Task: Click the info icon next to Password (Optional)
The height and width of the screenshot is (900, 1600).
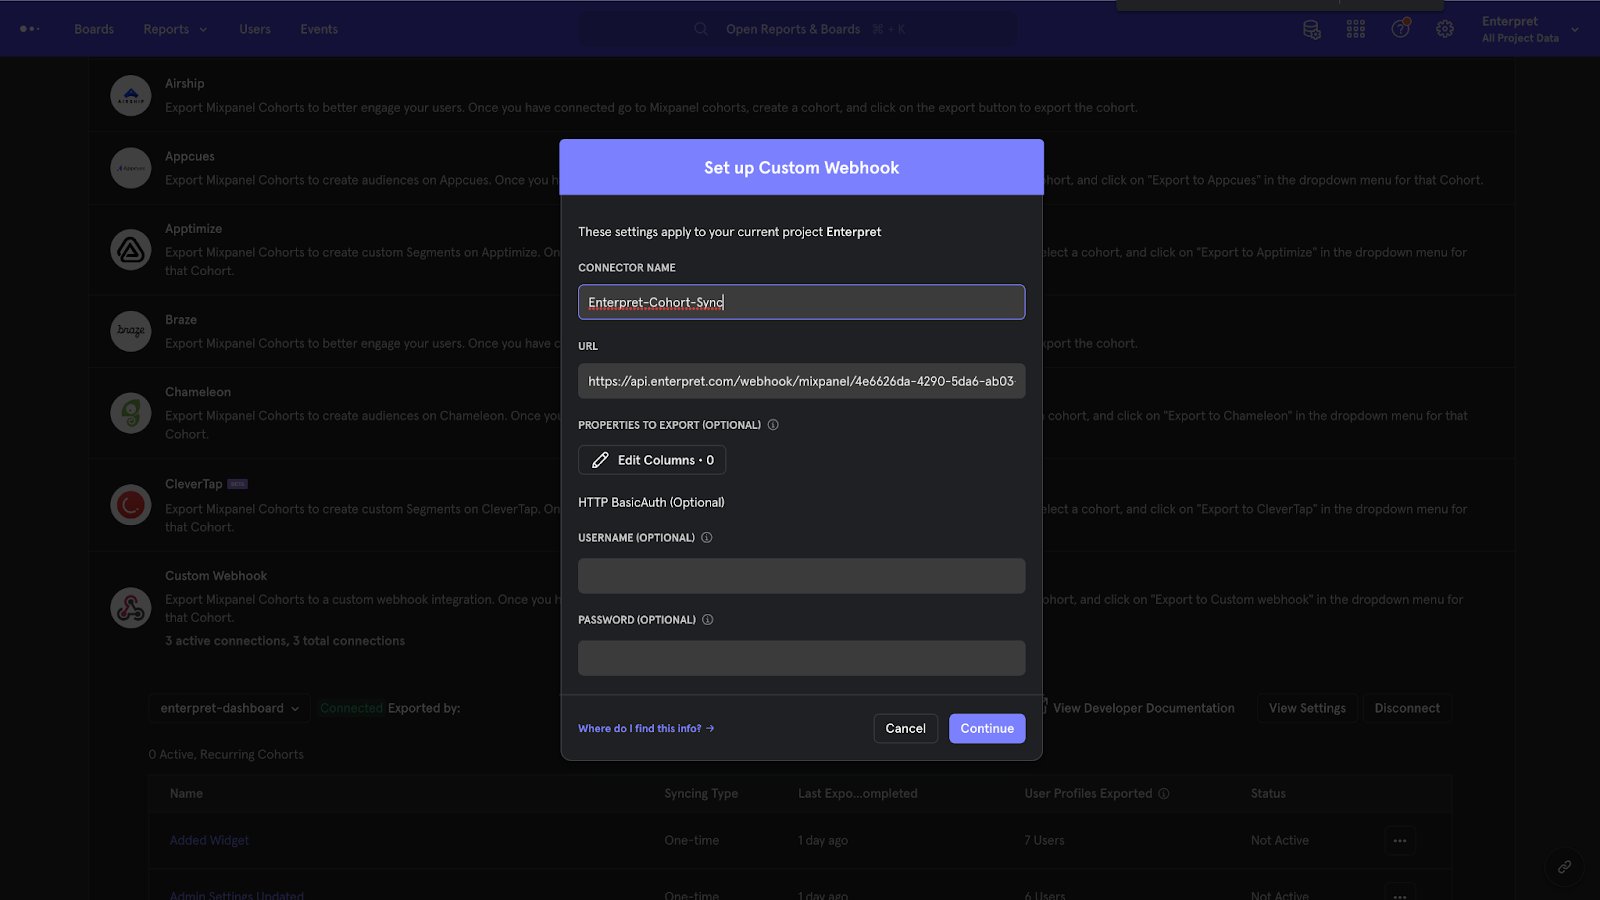Action: click(x=708, y=620)
